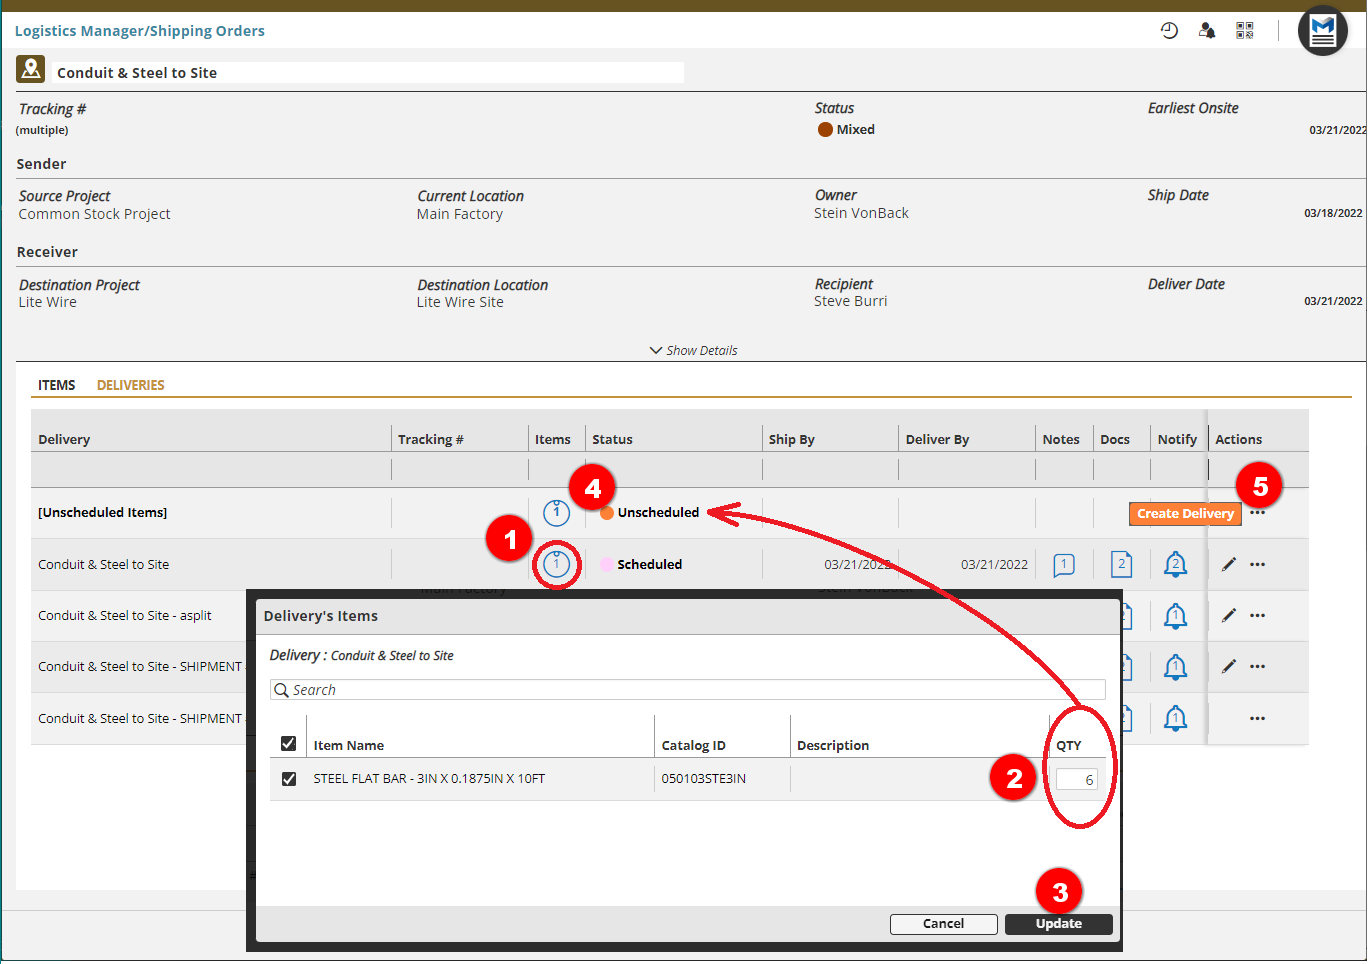Open docs icon for Conduit & Steel to Site

pos(1121,564)
